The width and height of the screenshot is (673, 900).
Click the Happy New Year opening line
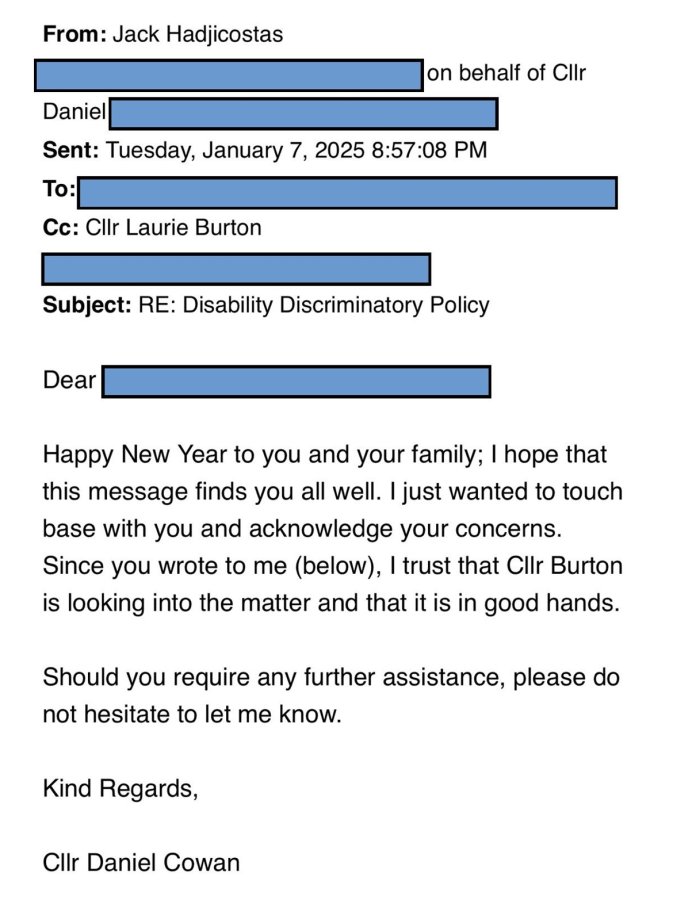(x=325, y=454)
